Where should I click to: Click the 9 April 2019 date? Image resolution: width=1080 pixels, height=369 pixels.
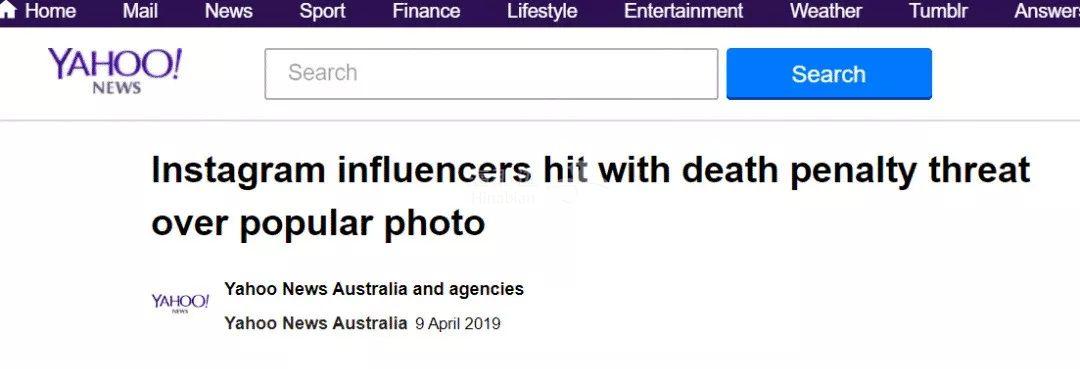pos(458,324)
